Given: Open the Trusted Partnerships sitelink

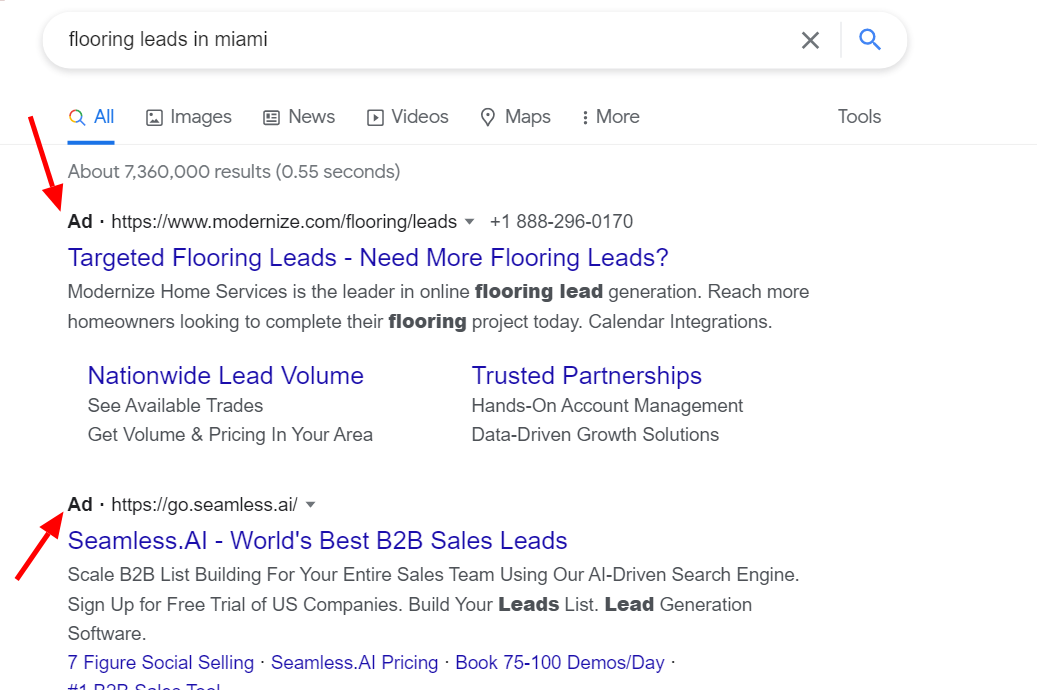Looking at the screenshot, I should (x=587, y=376).
